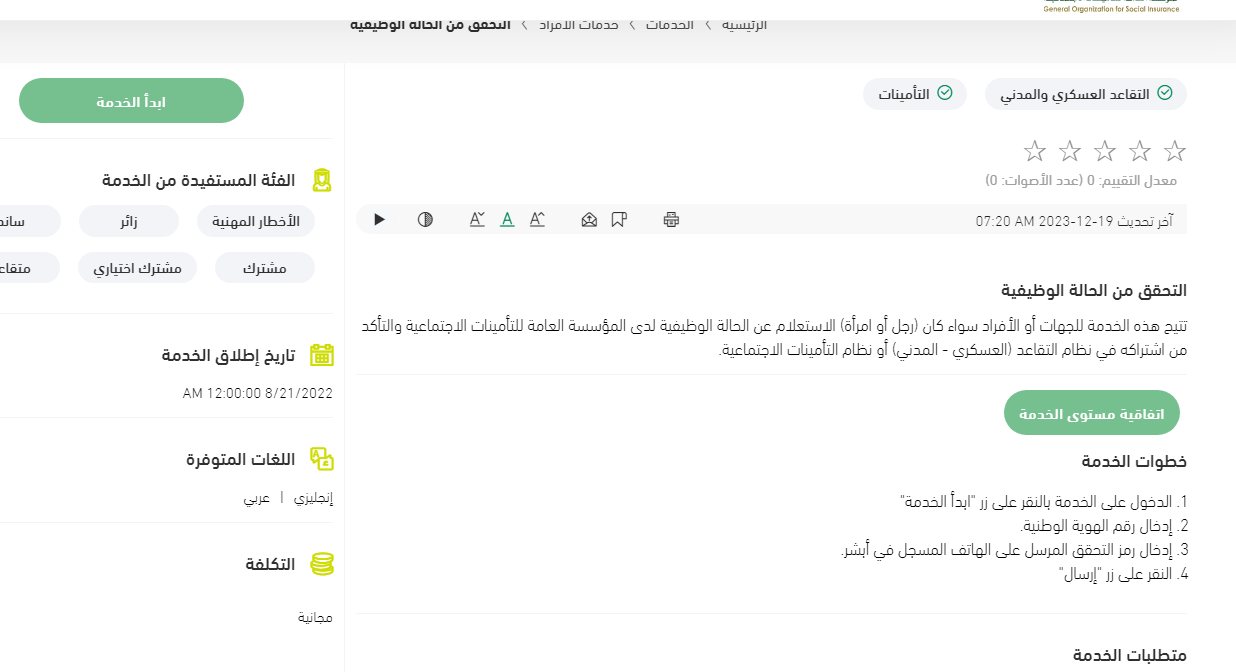The height and width of the screenshot is (672, 1236).
Task: Select the التقاعد العسكري والمدني tag
Action: coord(1086,94)
